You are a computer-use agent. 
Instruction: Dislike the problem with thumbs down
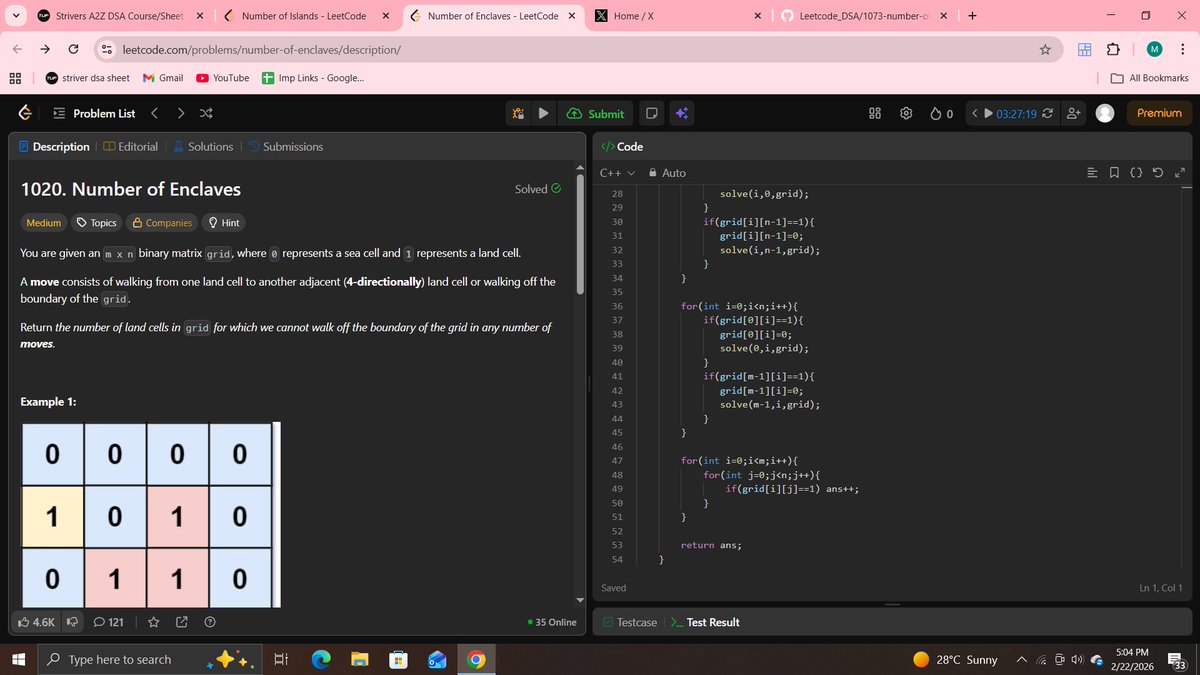point(72,622)
